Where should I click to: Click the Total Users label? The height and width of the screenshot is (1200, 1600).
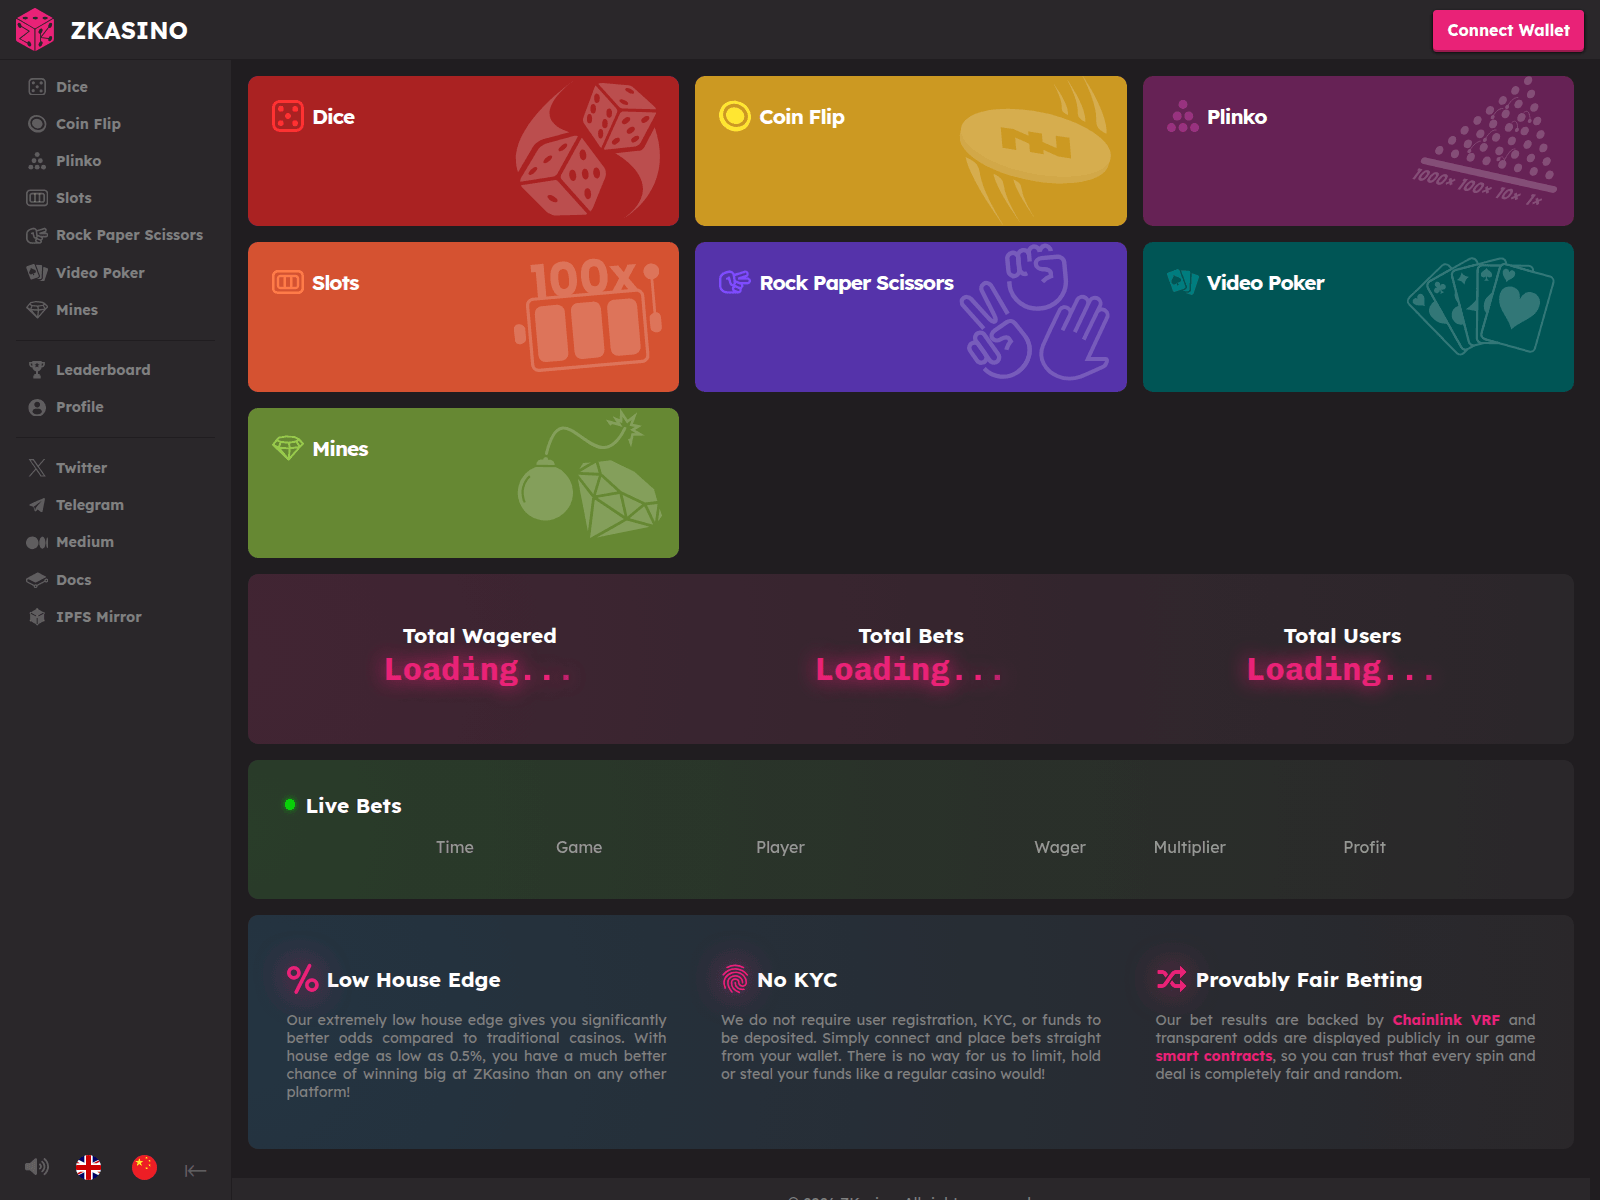(1342, 636)
